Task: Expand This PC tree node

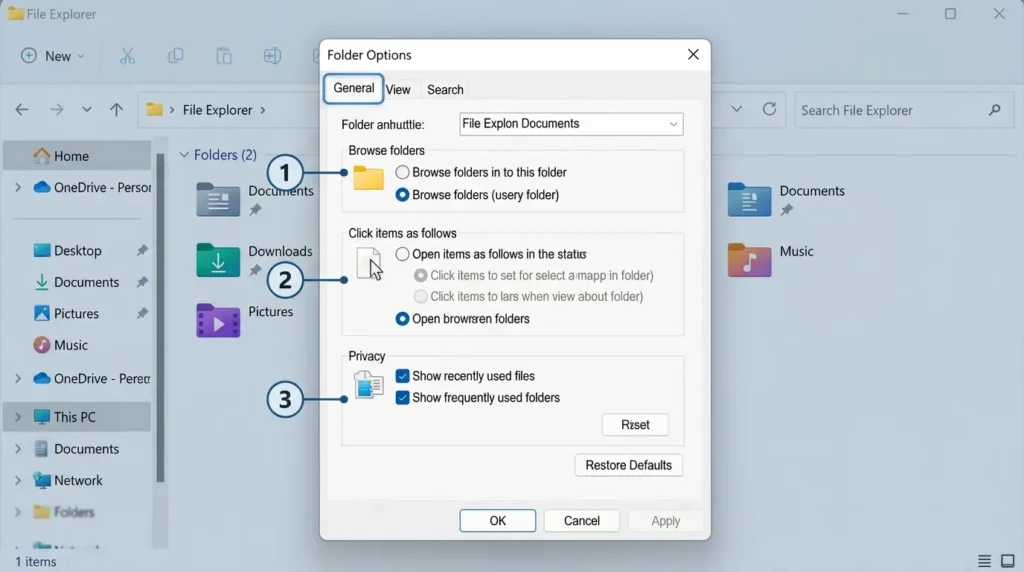Action: click(18, 417)
